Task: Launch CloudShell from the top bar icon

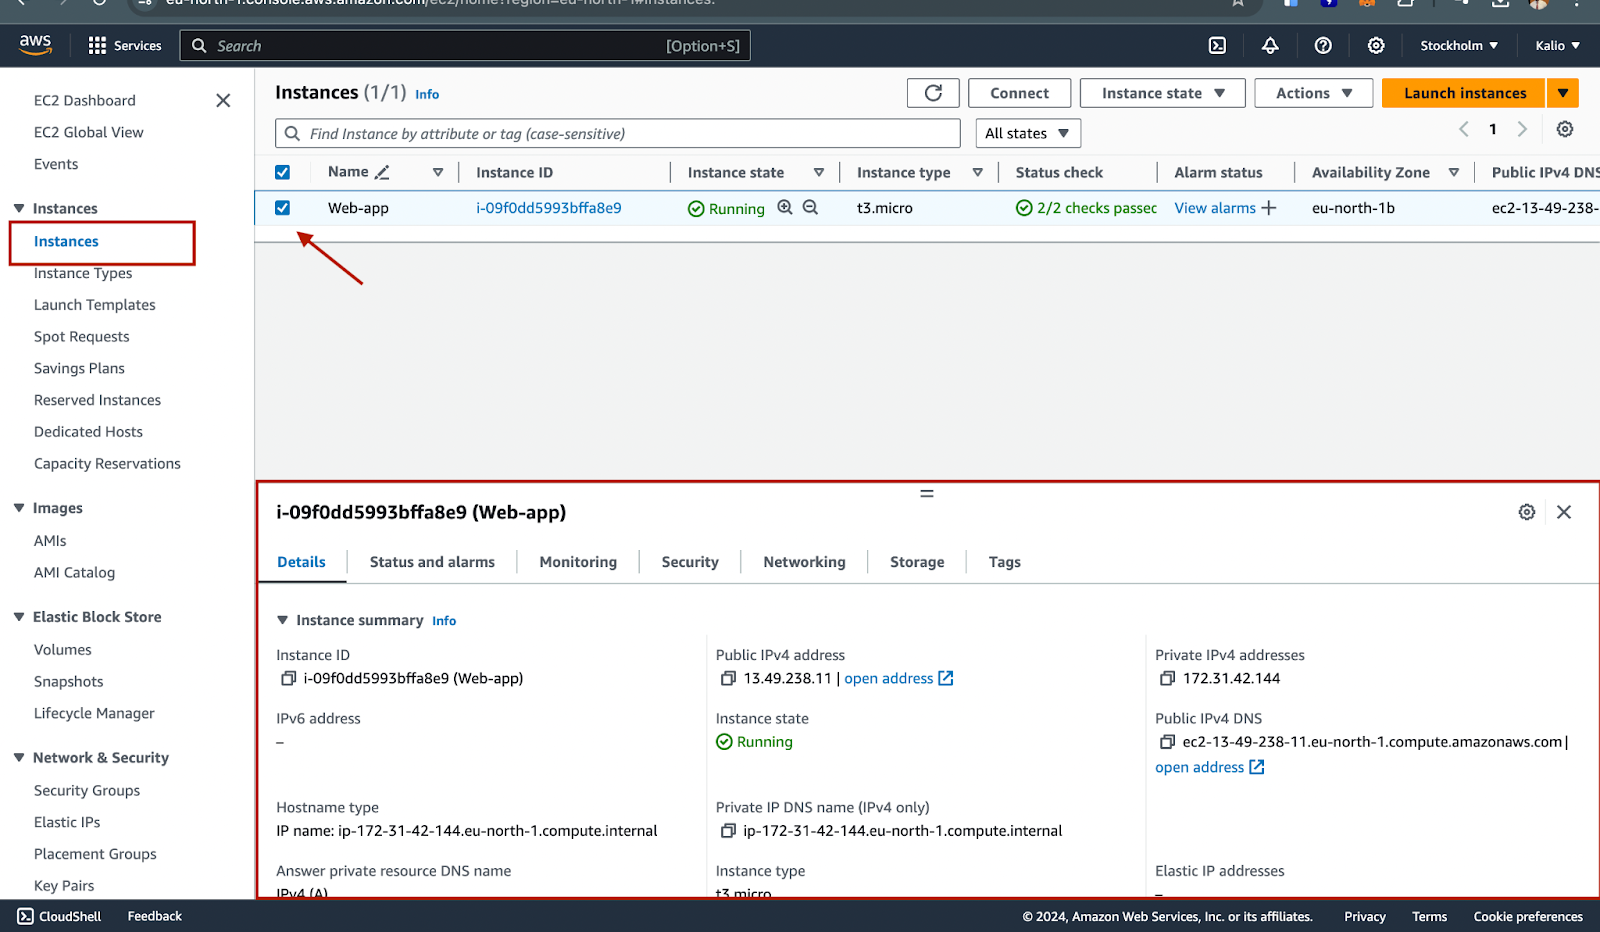Action: (x=1217, y=46)
